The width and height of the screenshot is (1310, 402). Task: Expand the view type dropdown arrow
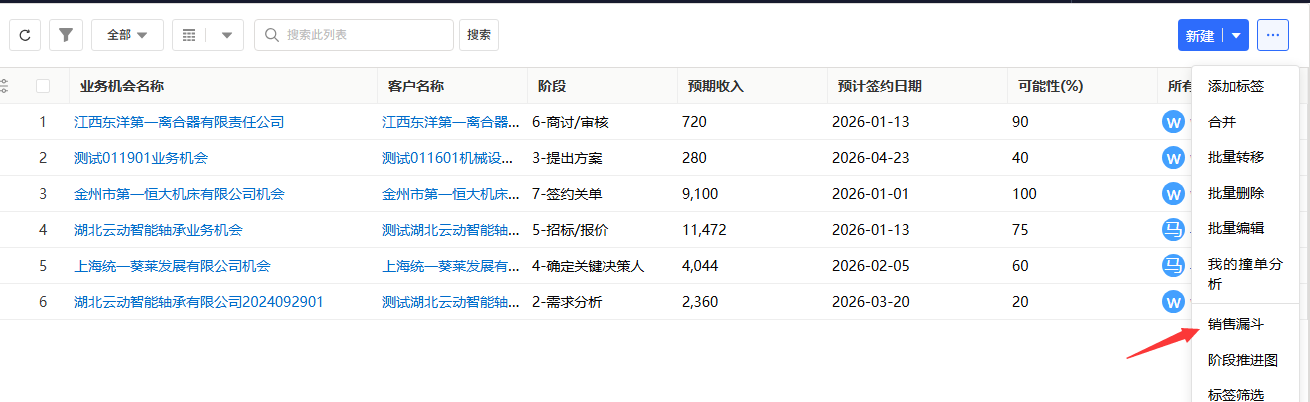coord(226,35)
